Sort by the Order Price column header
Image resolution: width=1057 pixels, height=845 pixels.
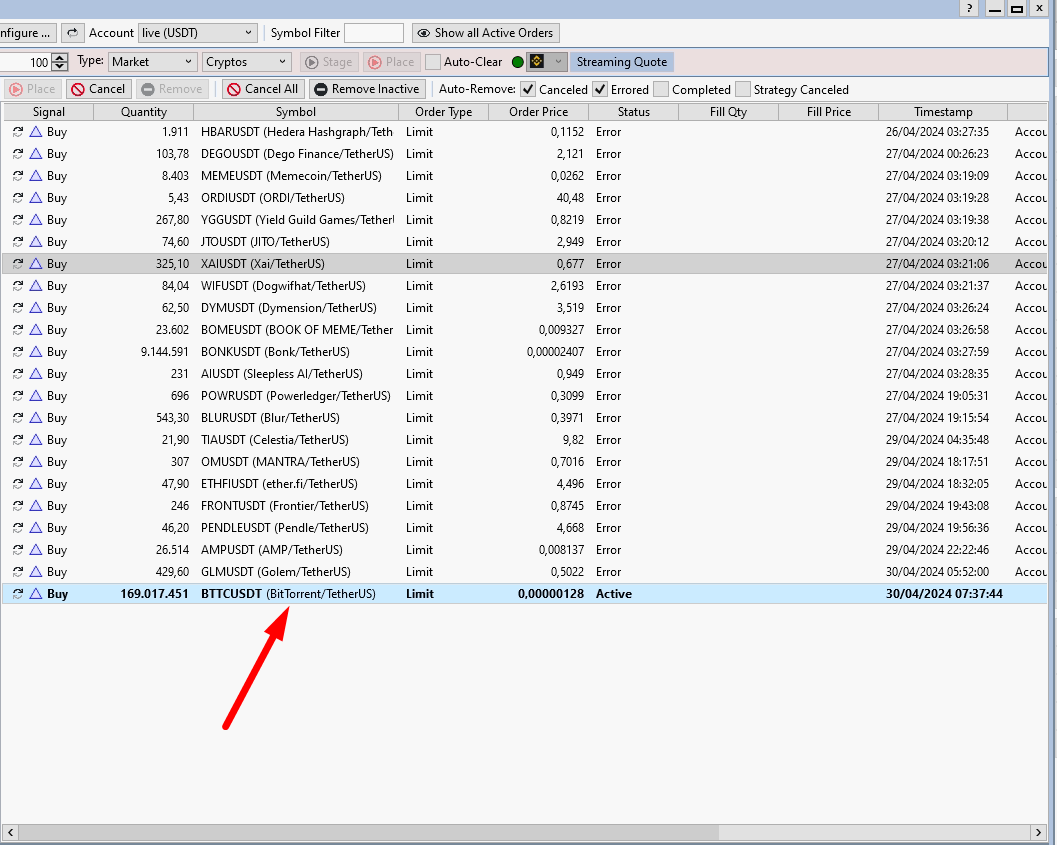(x=539, y=112)
